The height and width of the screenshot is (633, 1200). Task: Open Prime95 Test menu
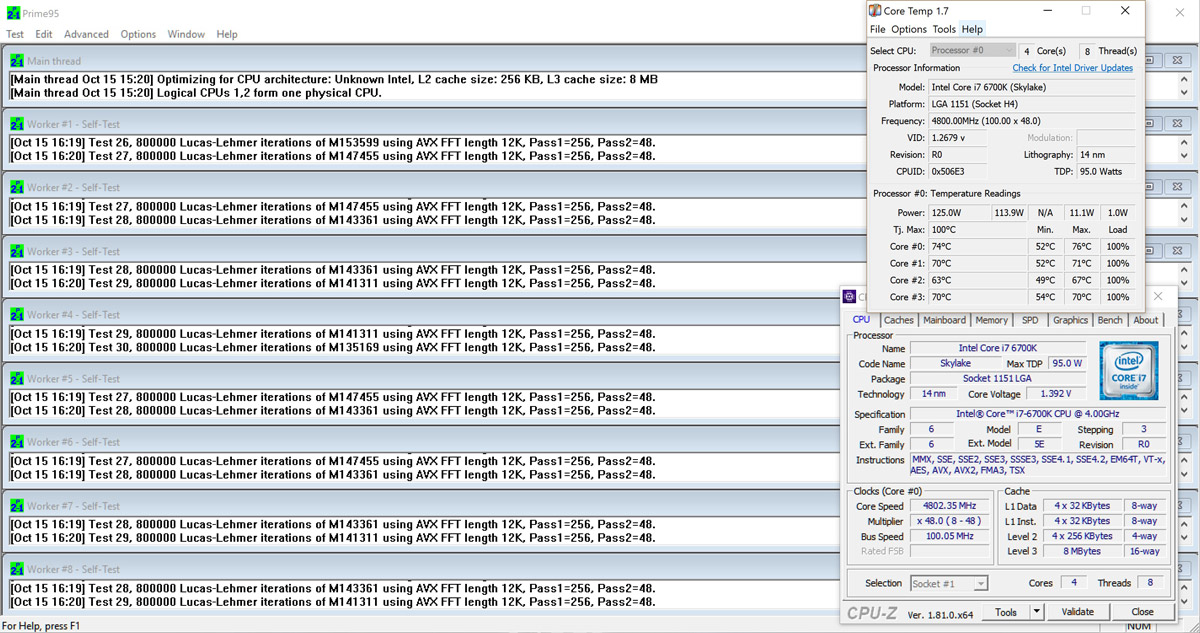pos(15,34)
